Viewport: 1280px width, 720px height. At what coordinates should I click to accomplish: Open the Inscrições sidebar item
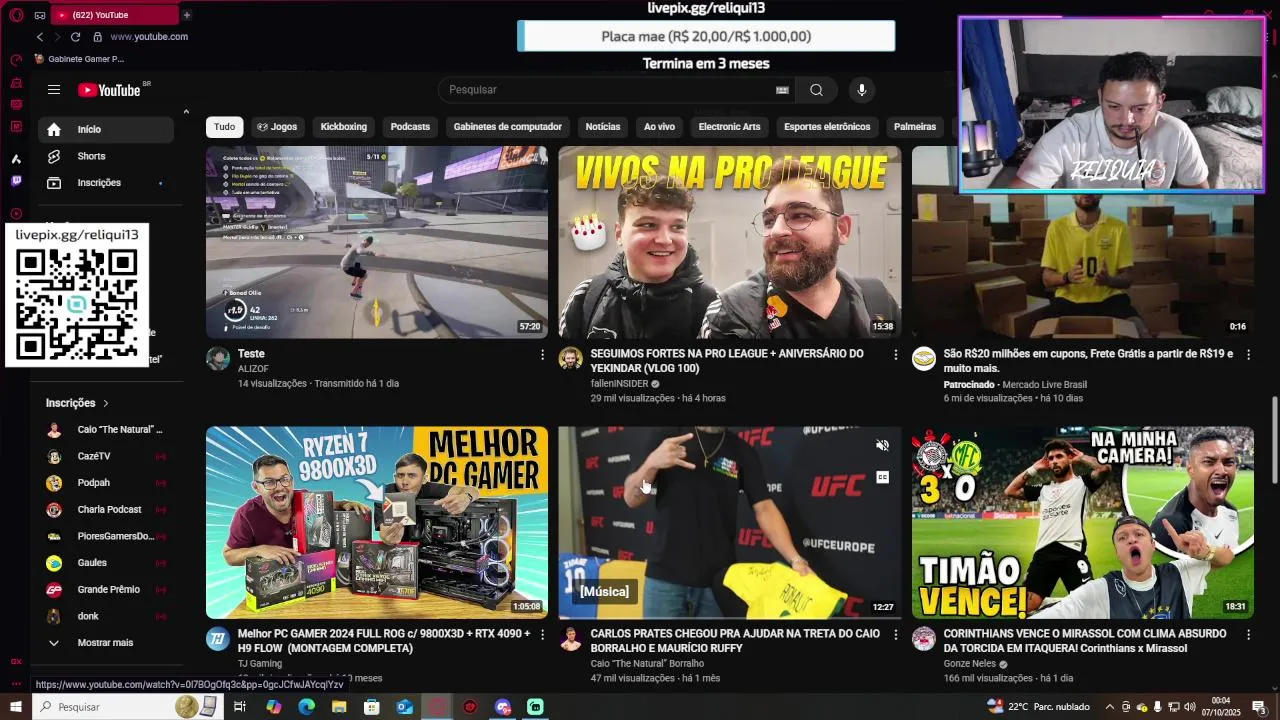coord(105,183)
